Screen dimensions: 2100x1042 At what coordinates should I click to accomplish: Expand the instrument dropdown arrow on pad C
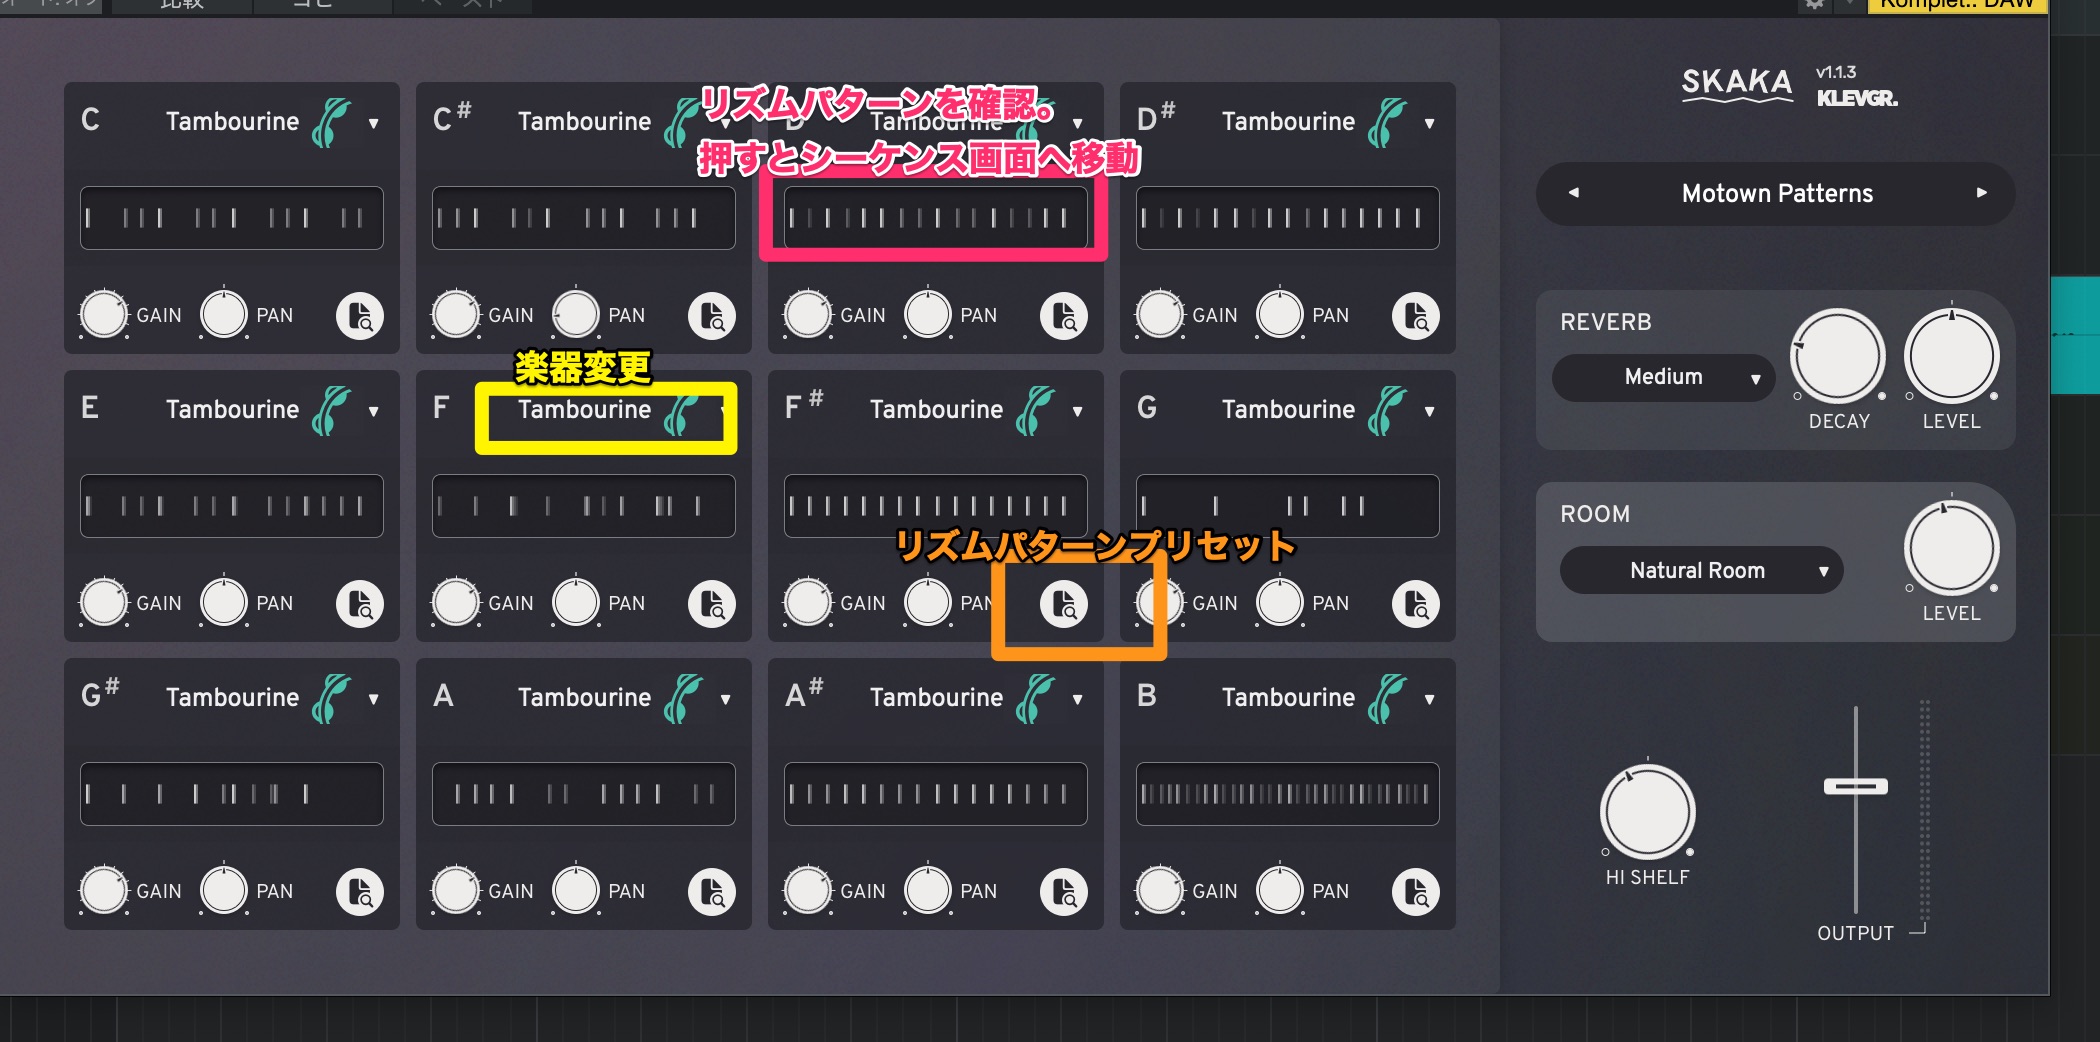point(374,124)
